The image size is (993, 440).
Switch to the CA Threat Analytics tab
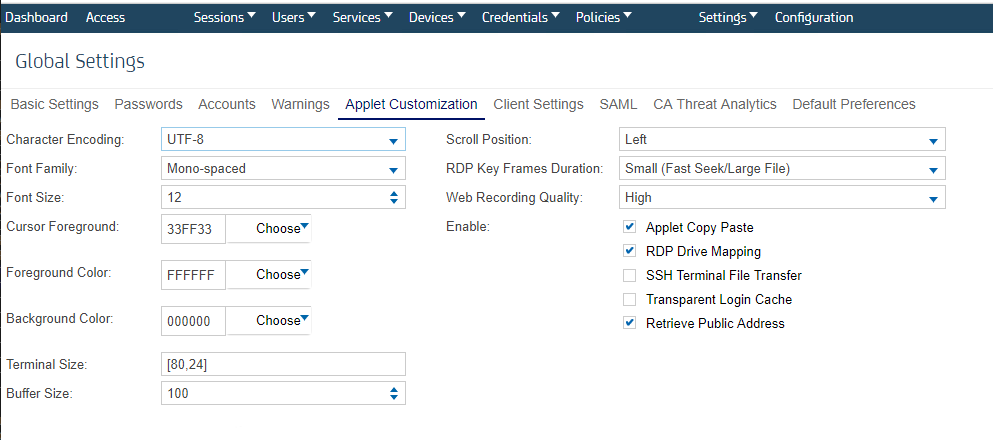coord(714,104)
